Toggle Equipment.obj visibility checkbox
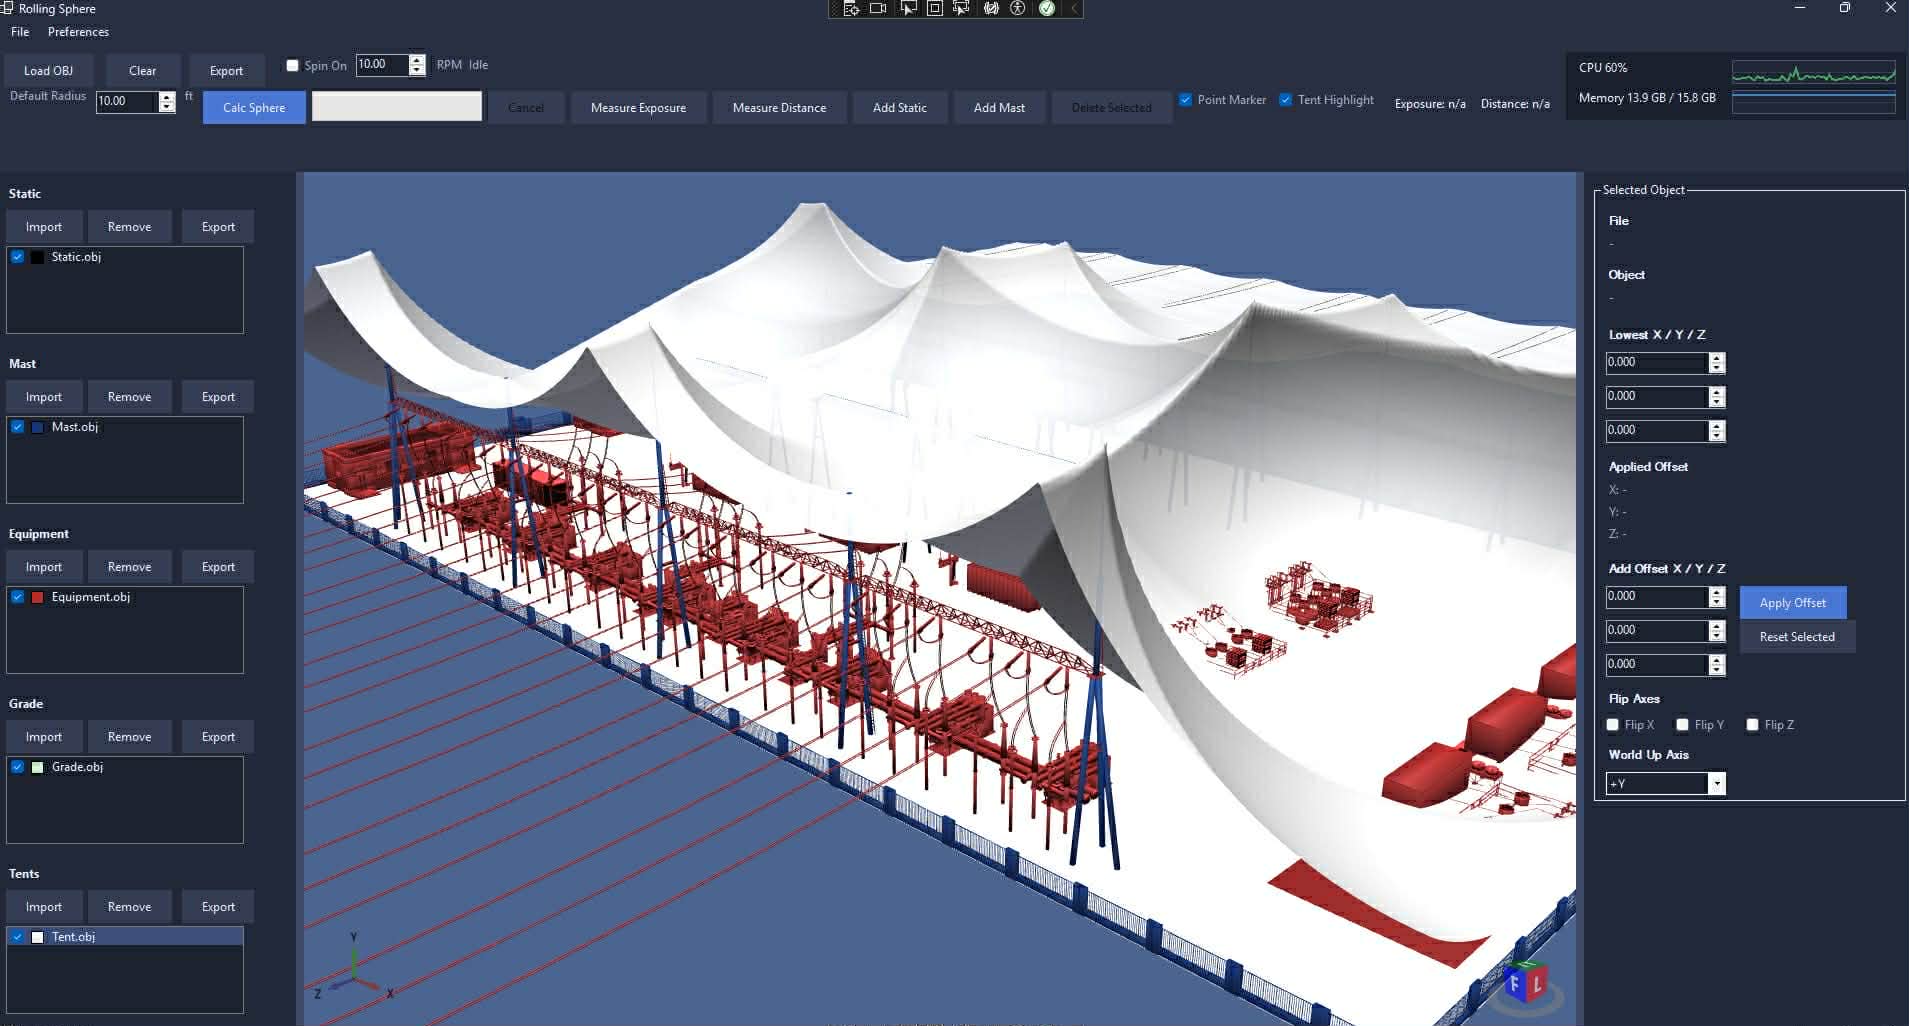This screenshot has height=1026, width=1909. [x=18, y=597]
